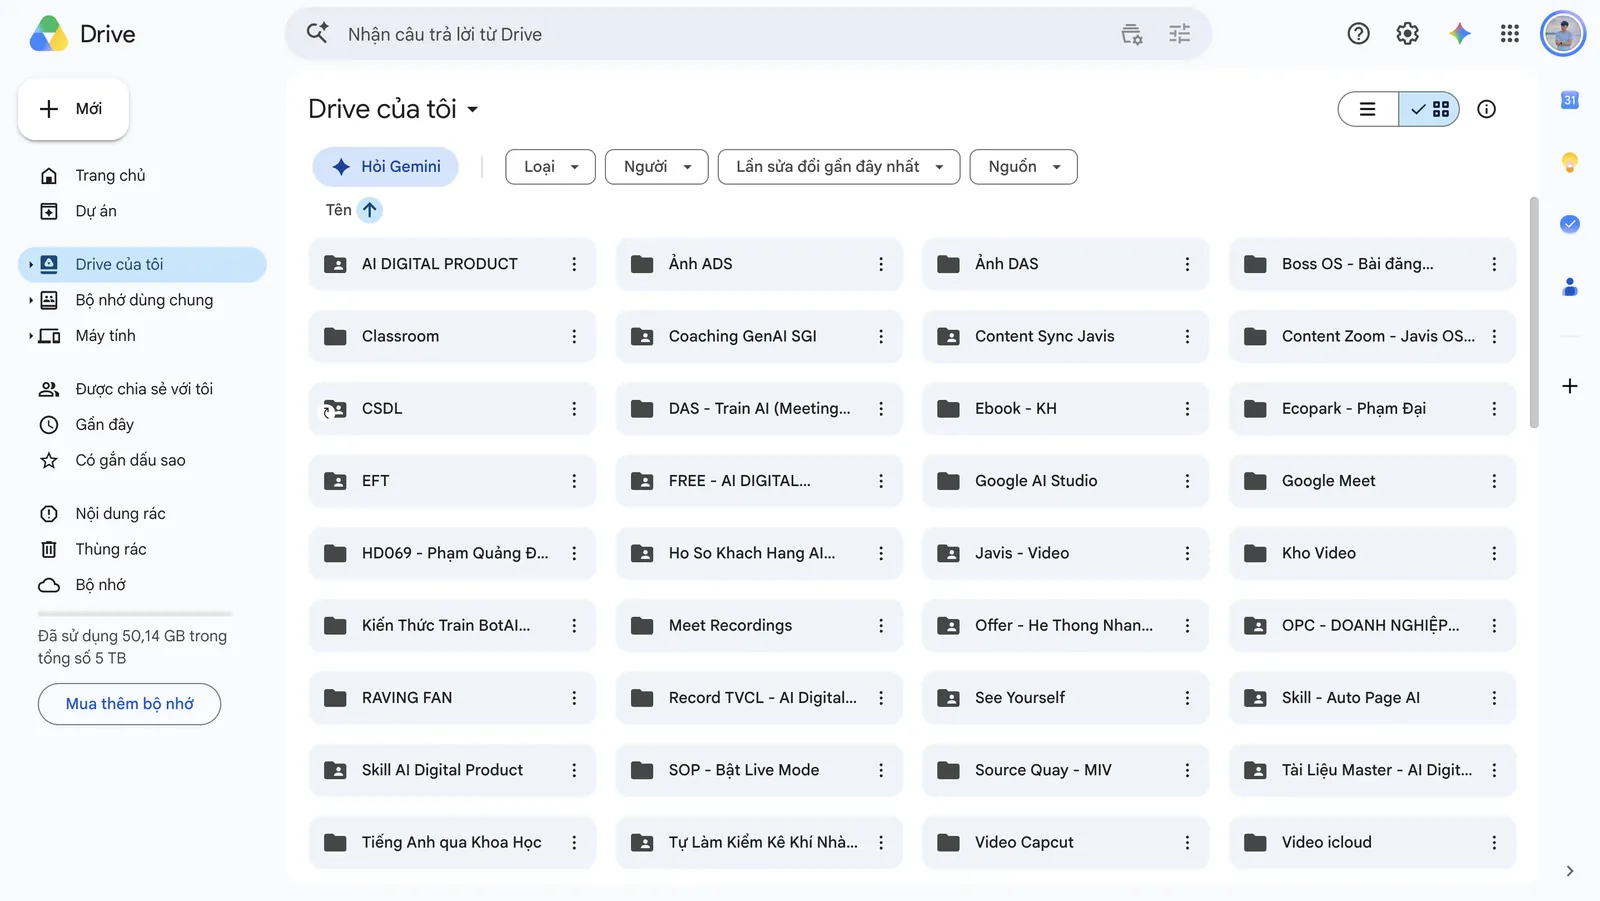The height and width of the screenshot is (901, 1600).
Task: Open advanced search options slider icon
Action: point(1180,34)
